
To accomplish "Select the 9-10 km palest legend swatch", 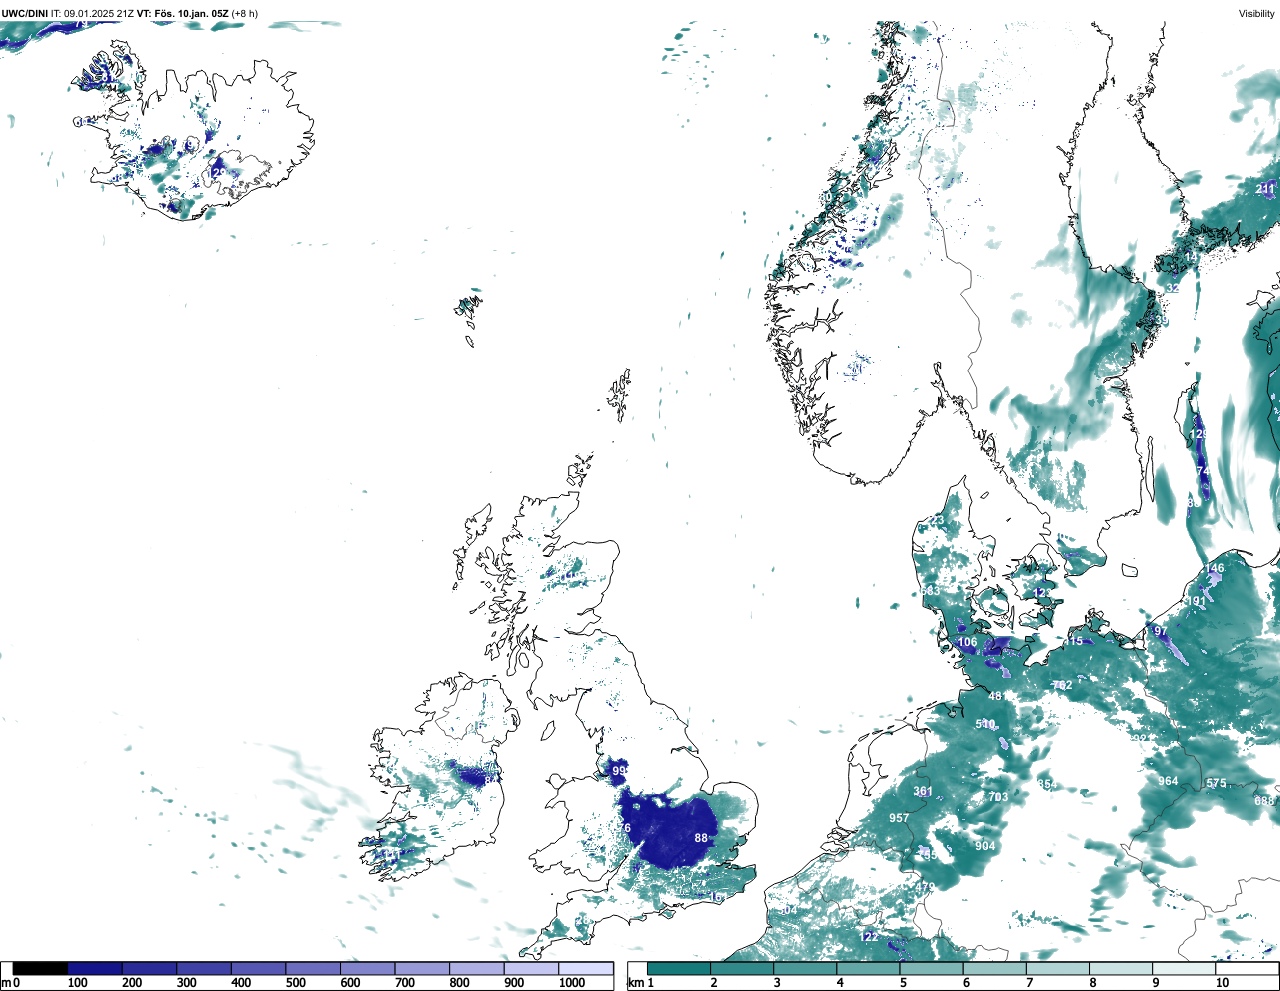I will (x=1186, y=969).
